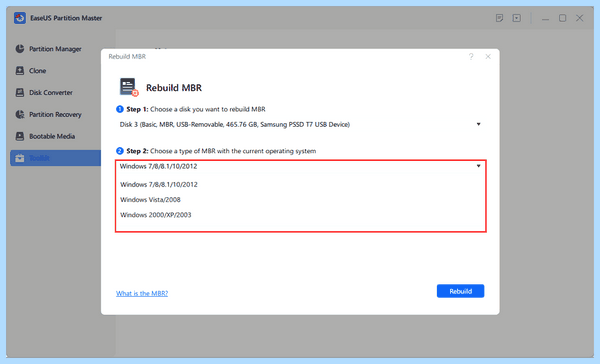Open the 'What is the MBR?' link
Image resolution: width=600 pixels, height=364 pixels.
[142, 293]
